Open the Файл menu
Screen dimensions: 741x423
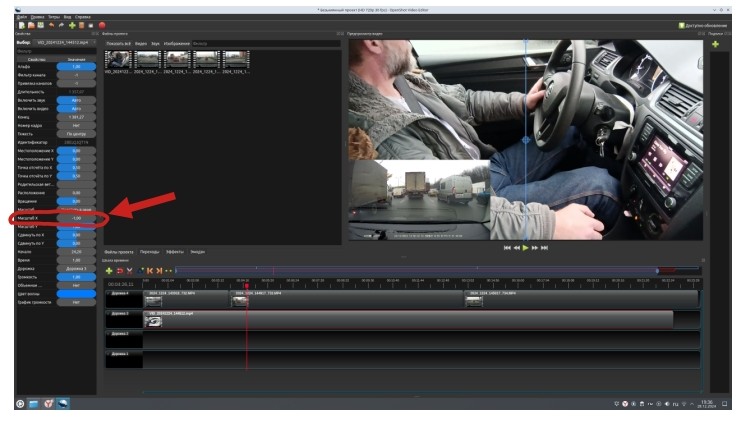pos(21,16)
